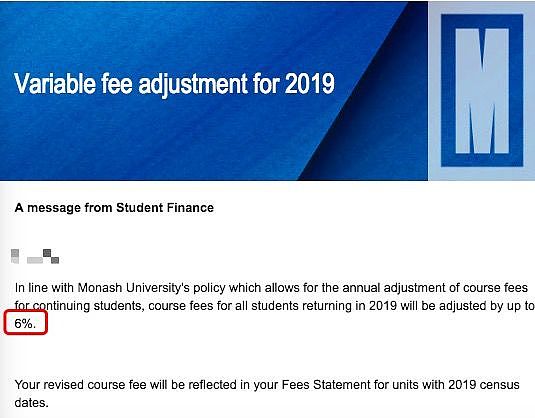The width and height of the screenshot is (535, 418).
Task: Click '2019' in the banner title
Action: click(309, 83)
